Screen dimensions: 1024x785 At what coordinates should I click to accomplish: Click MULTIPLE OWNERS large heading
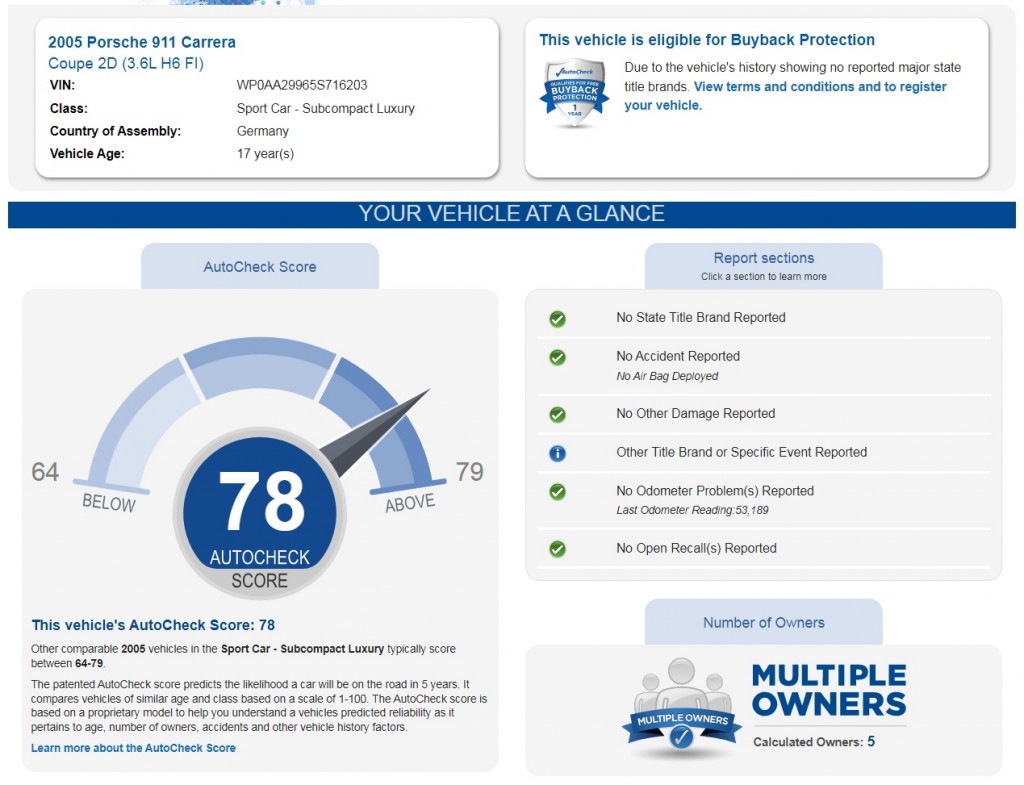point(829,690)
